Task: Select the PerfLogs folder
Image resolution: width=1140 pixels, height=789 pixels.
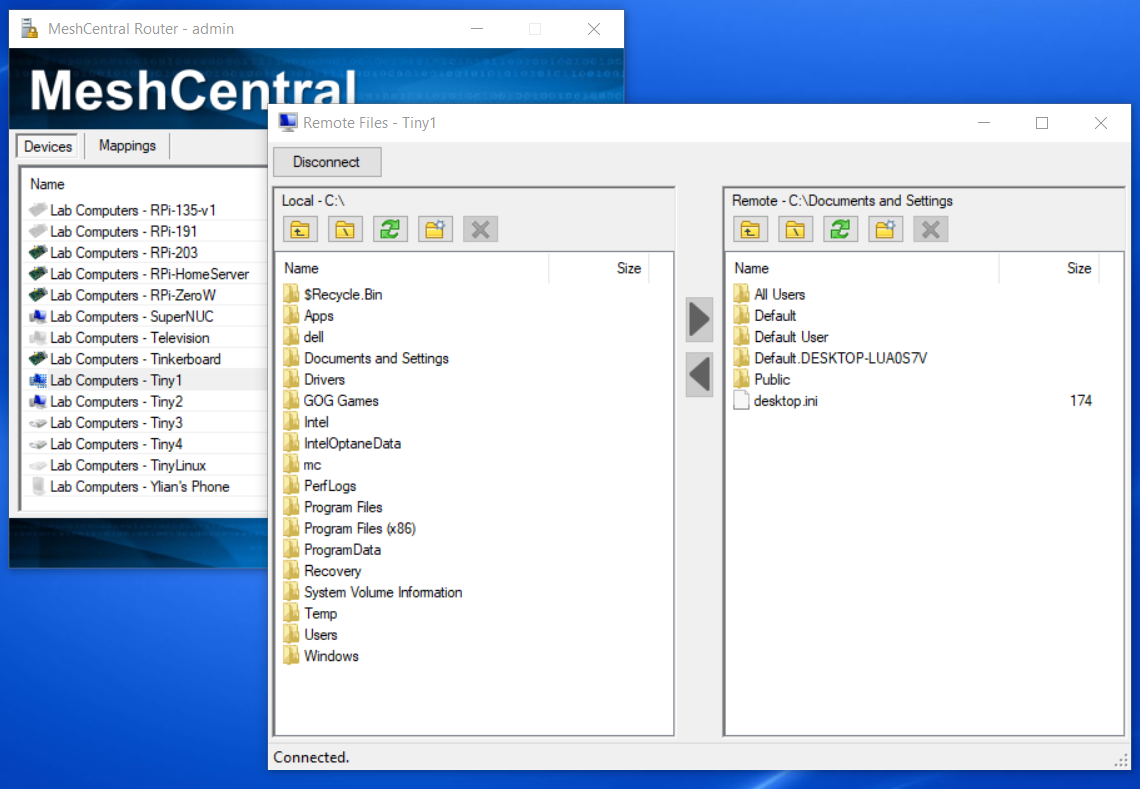Action: pyautogui.click(x=320, y=486)
